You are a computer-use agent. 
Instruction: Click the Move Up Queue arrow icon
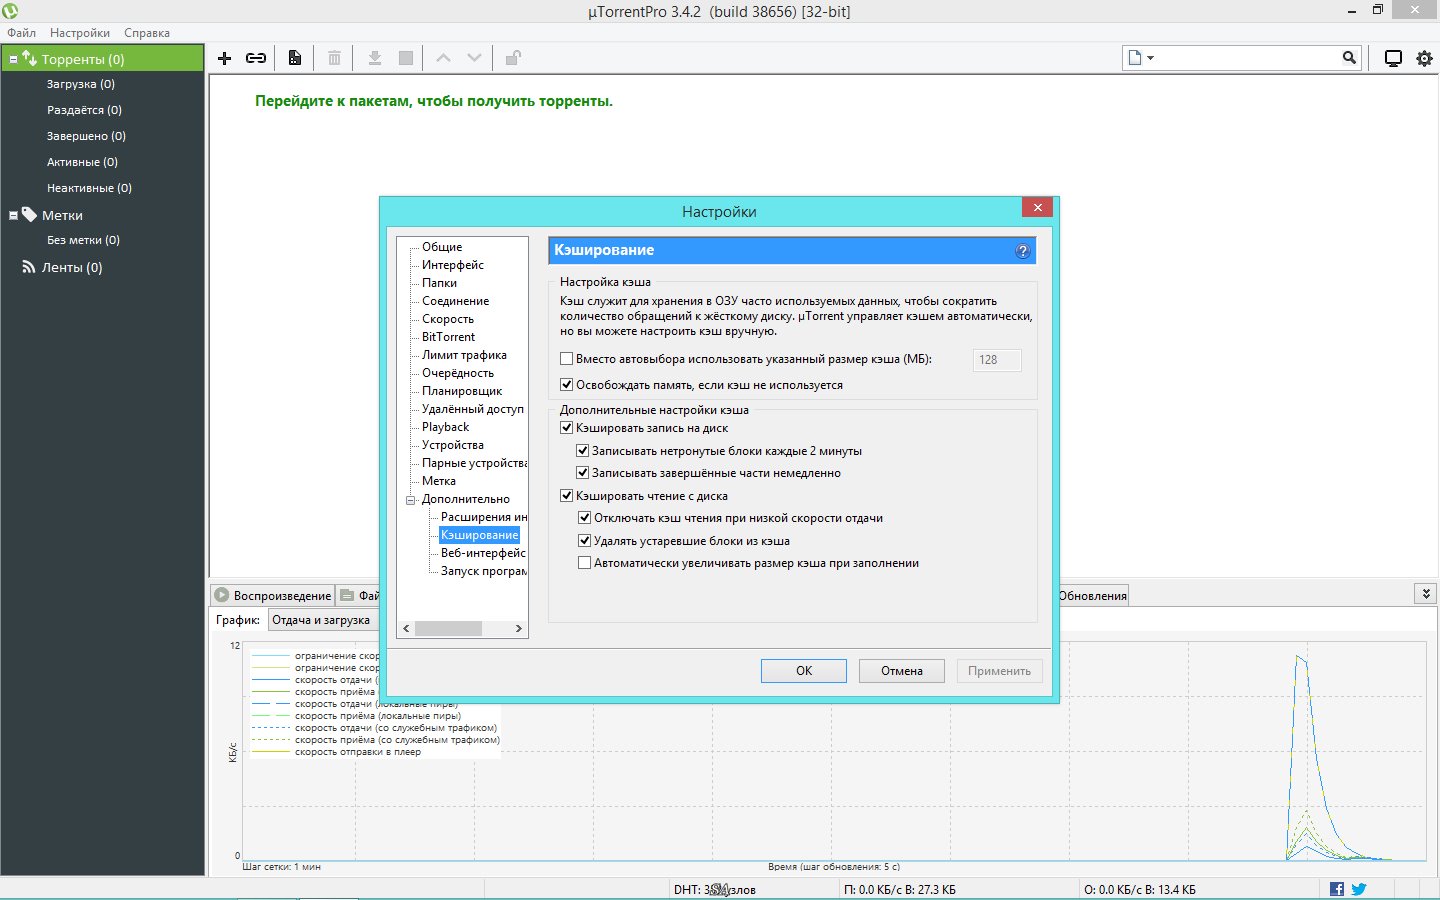coord(443,58)
